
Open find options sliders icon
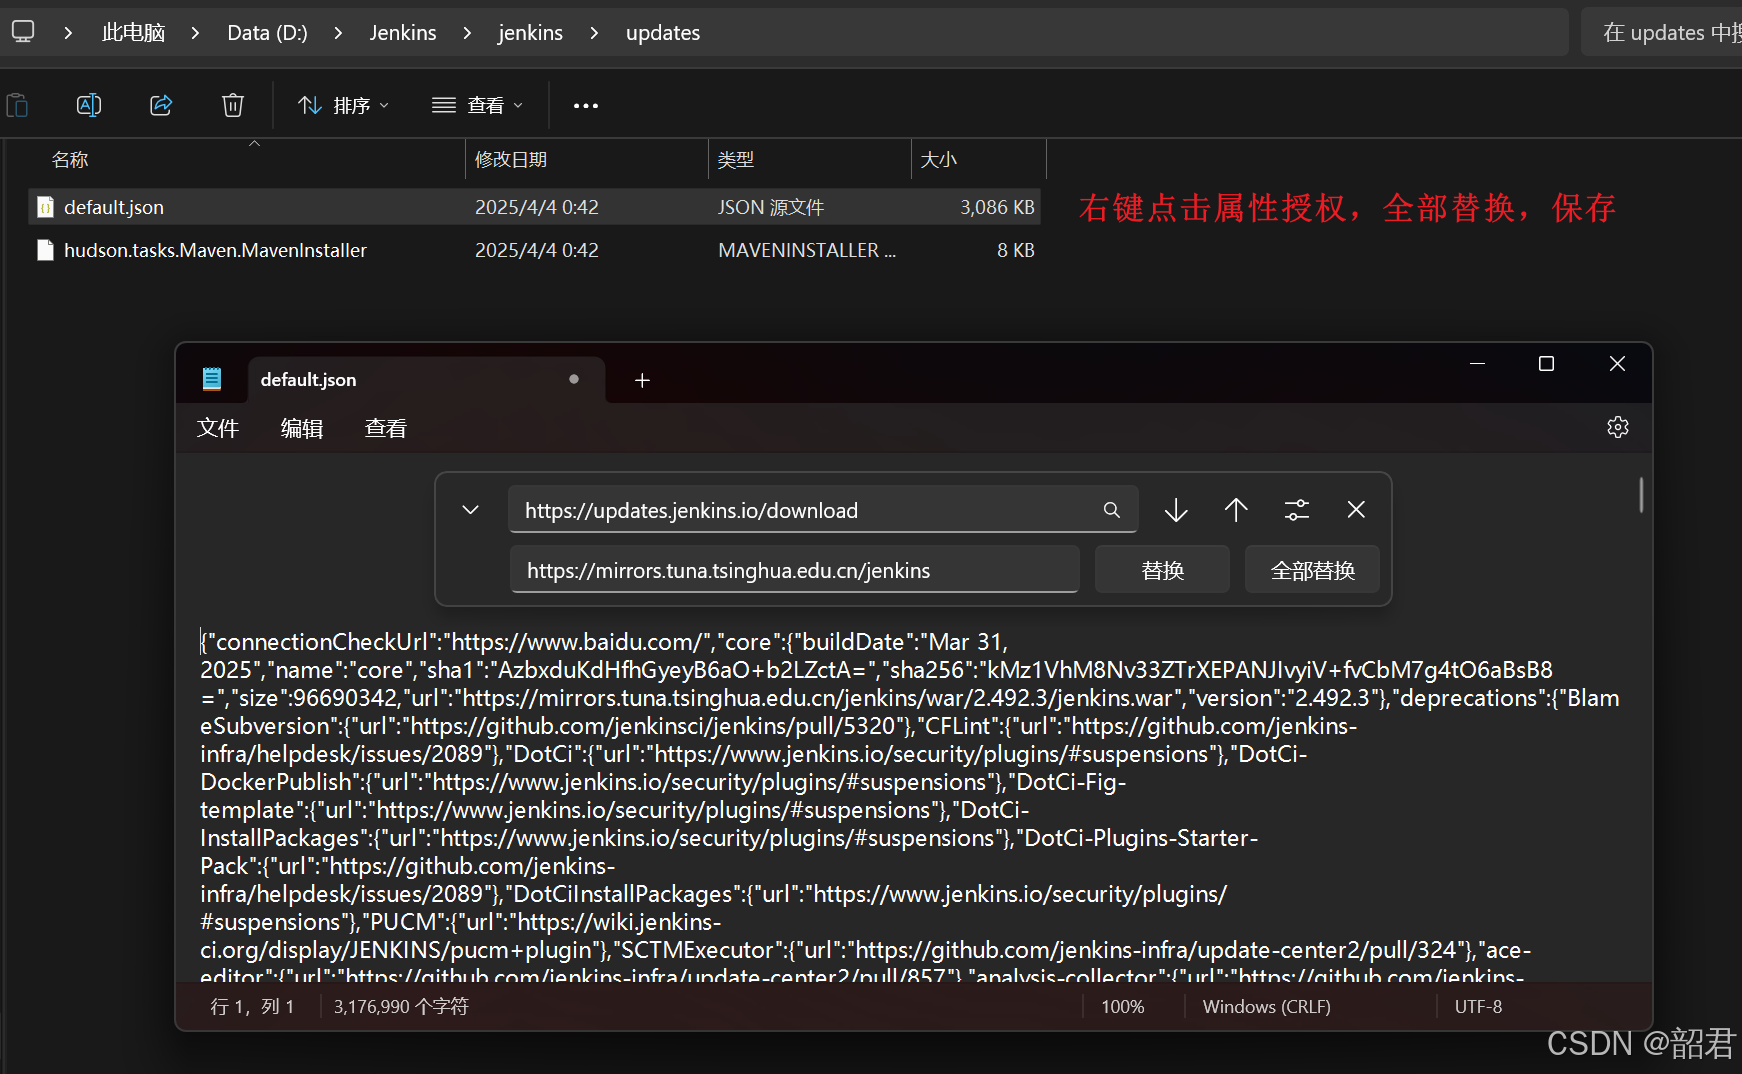1297,510
